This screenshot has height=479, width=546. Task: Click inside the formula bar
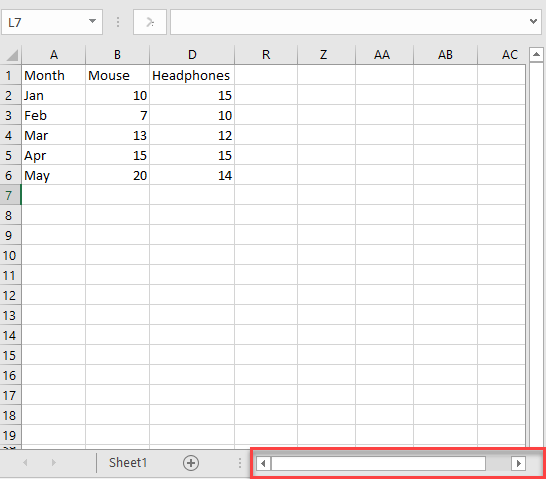(x=348, y=22)
